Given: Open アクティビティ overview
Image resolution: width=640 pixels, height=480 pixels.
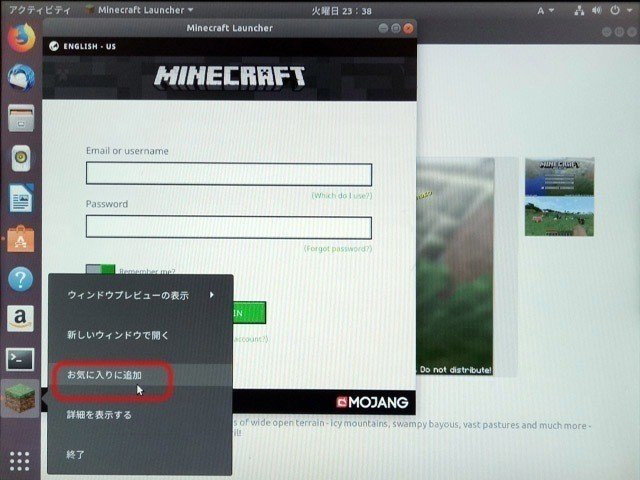Looking at the screenshot, I should pyautogui.click(x=40, y=10).
